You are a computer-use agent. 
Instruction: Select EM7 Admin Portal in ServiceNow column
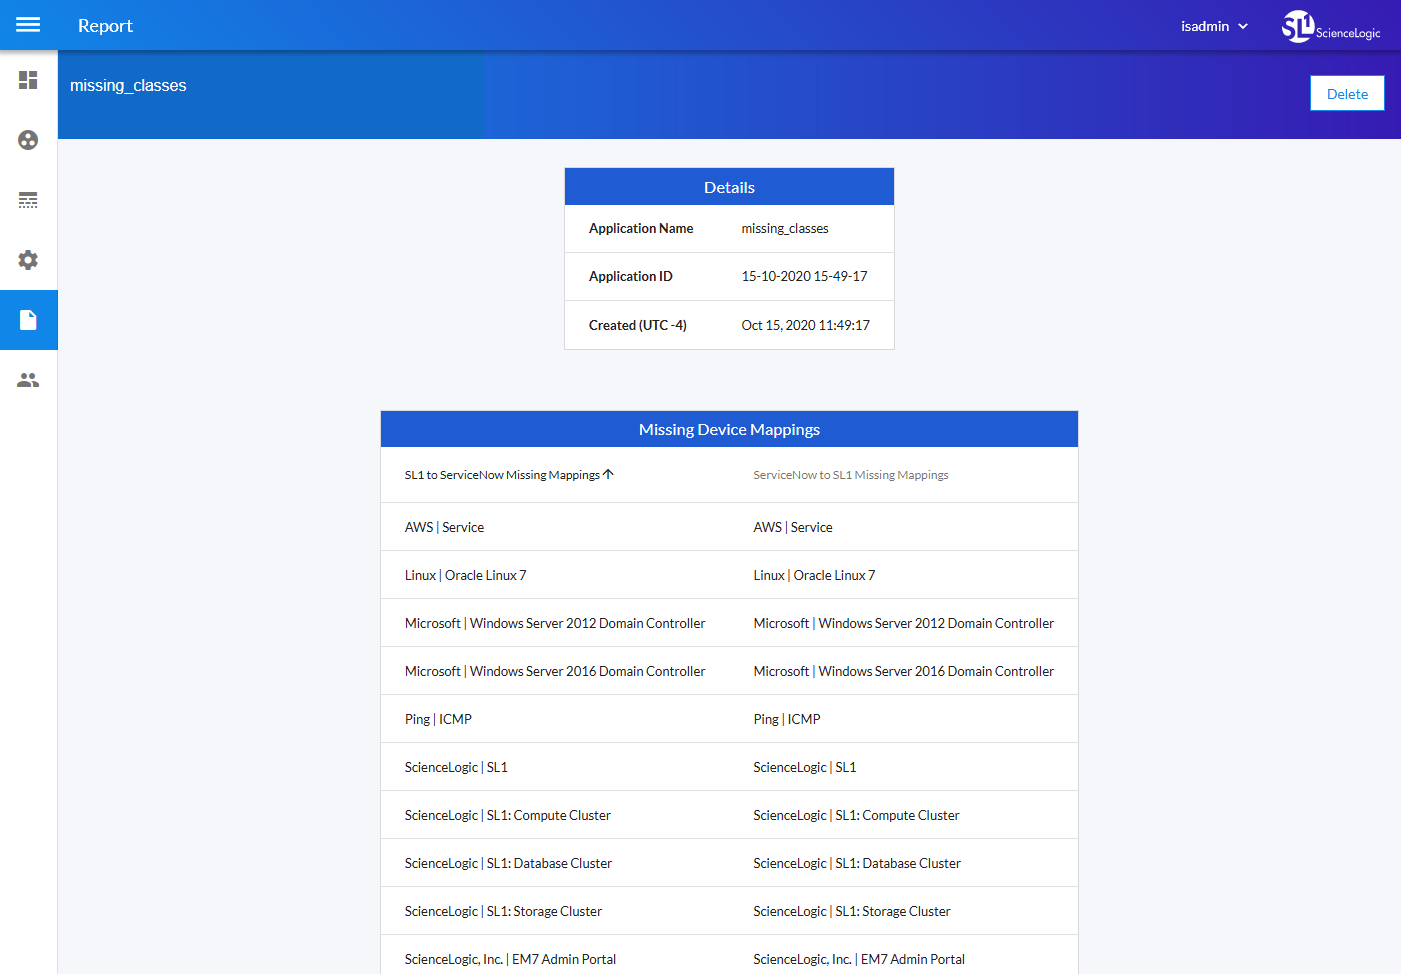pos(859,959)
